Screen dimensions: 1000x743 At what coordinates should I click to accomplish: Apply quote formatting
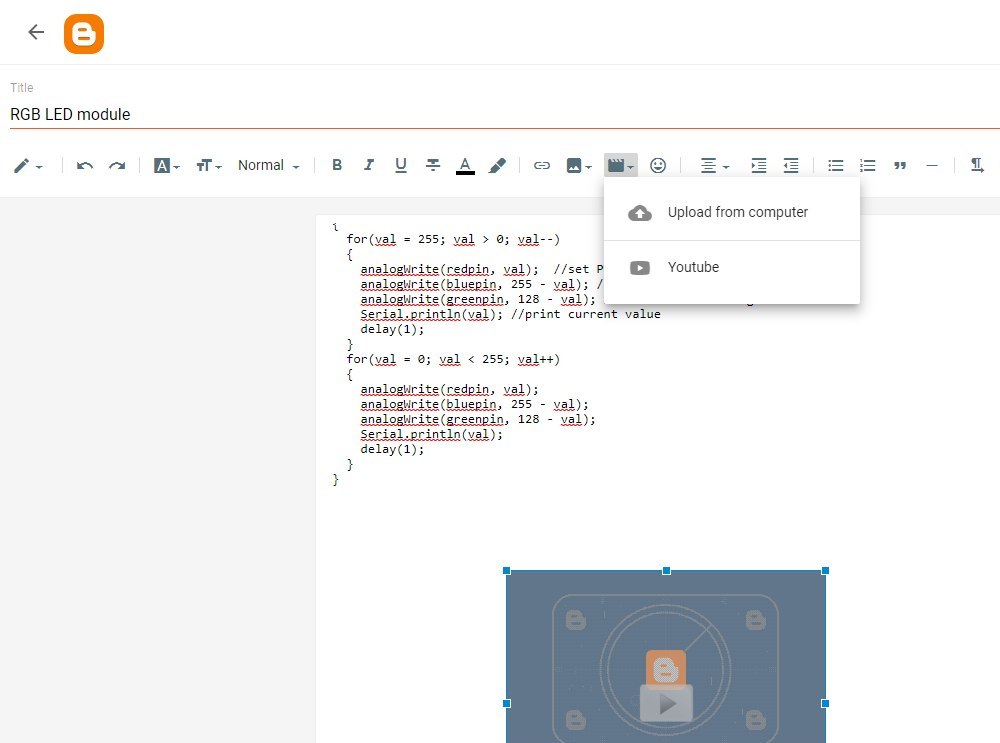coord(900,166)
